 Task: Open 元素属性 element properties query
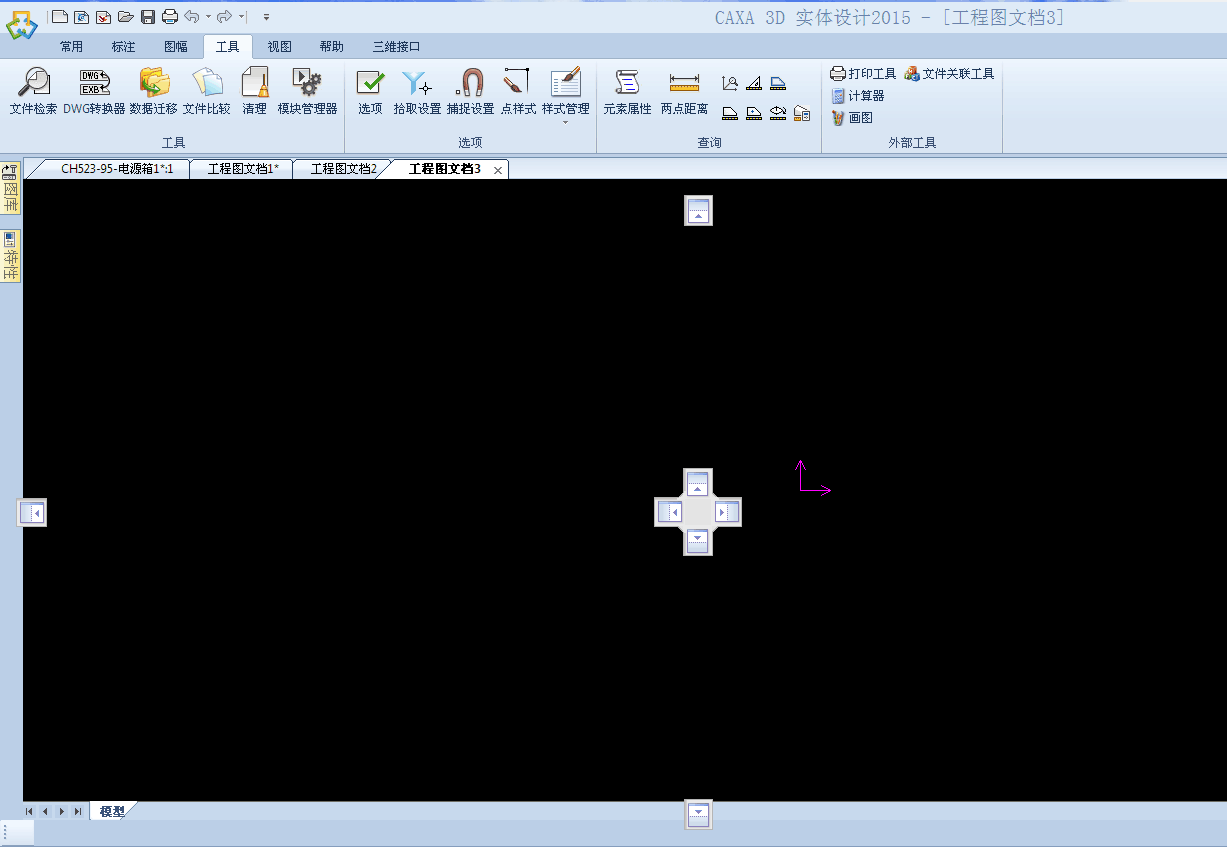pos(627,91)
